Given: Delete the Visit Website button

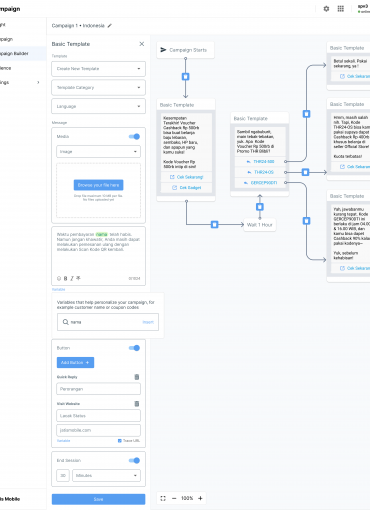Looking at the screenshot, I should pos(137,404).
